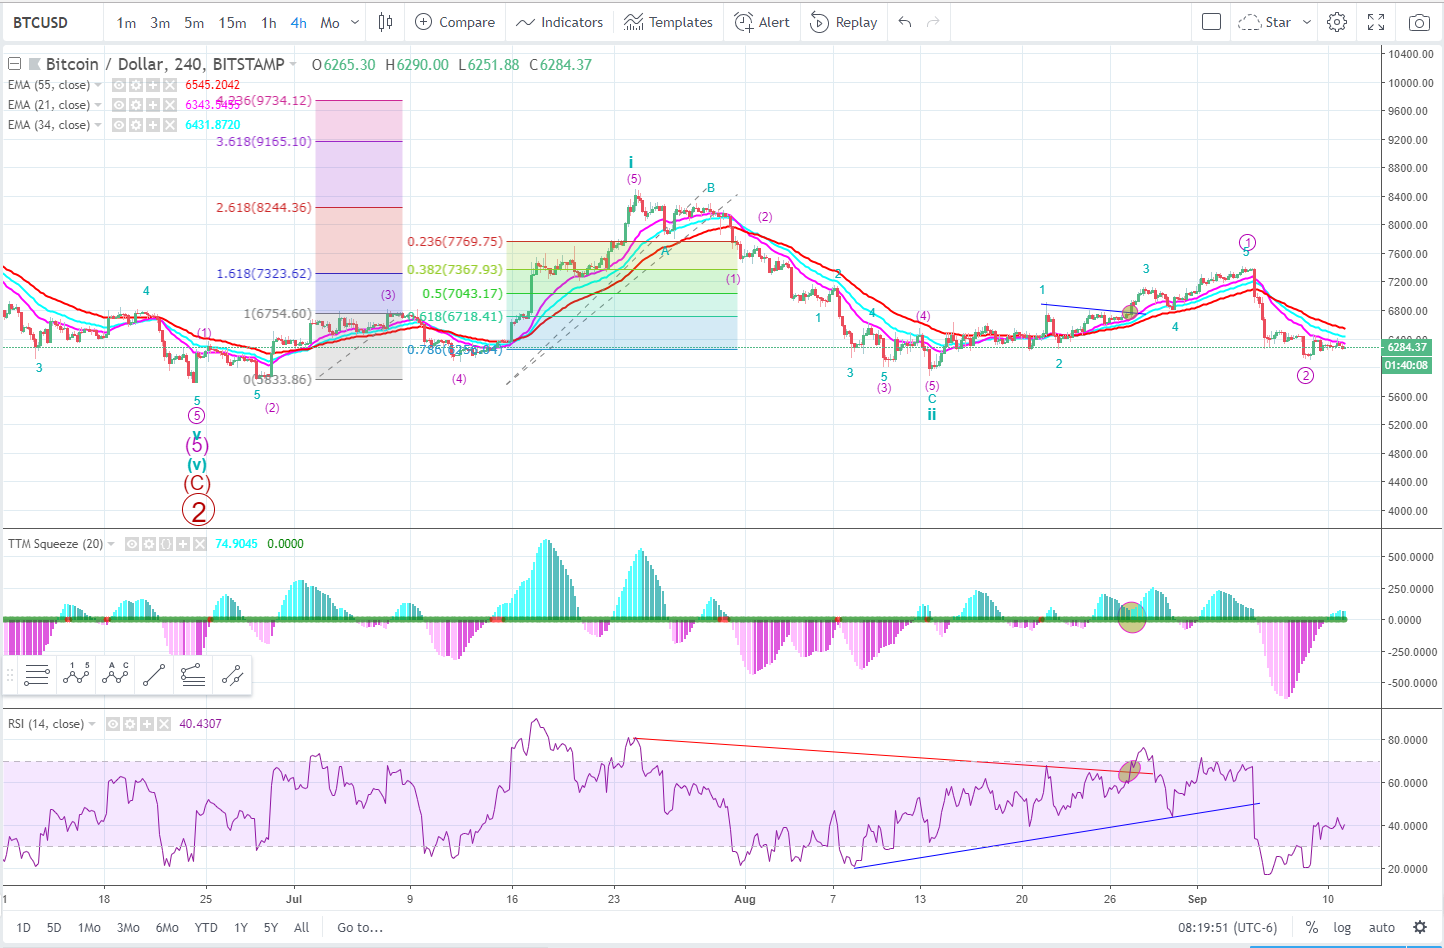This screenshot has width=1444, height=948.
Task: Open settings for EMA (34, close)
Action: coord(136,125)
